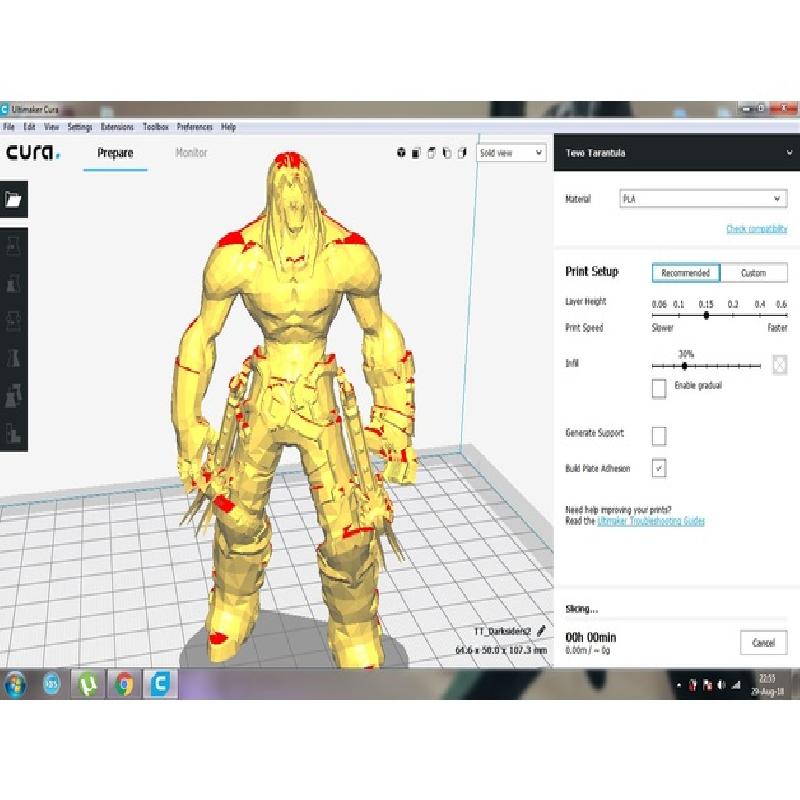Tick the Generate Support checkbox
800x800 pixels.
[x=659, y=436]
